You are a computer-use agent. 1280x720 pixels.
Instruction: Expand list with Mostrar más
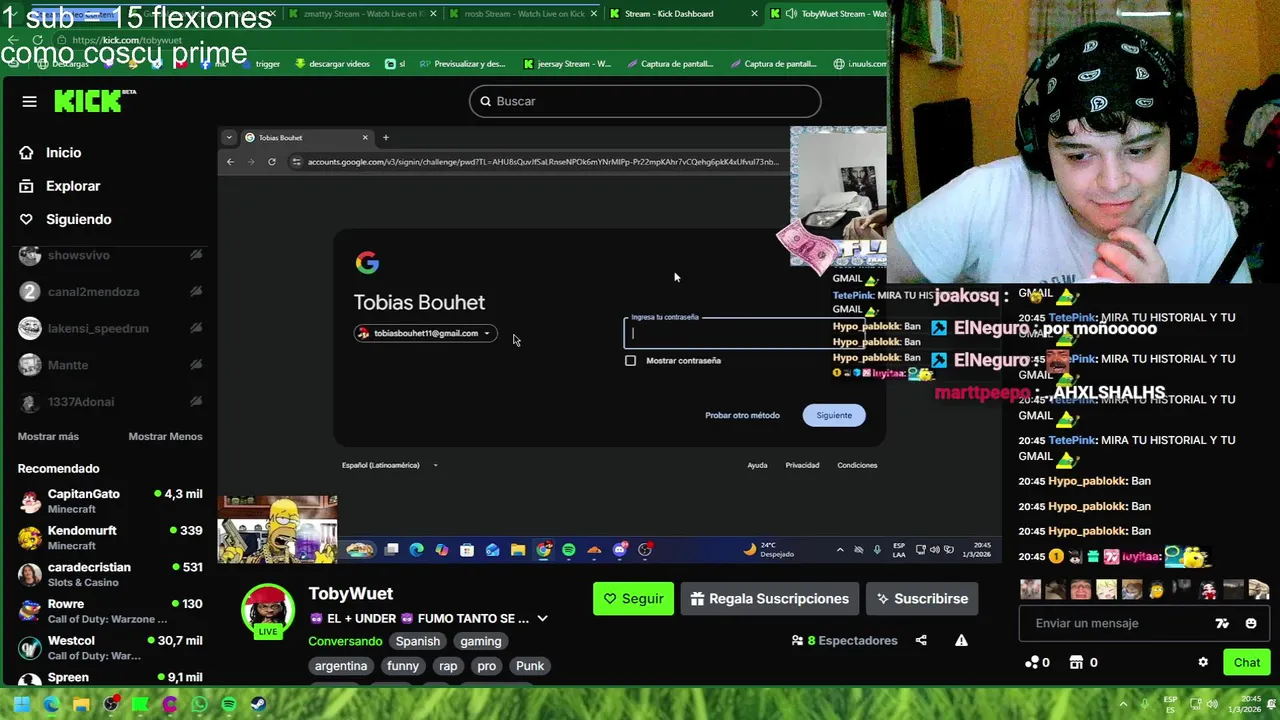pos(48,436)
